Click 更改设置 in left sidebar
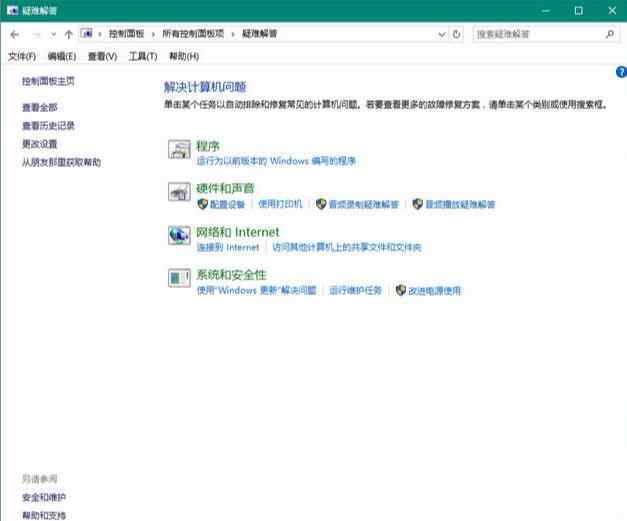 click(x=40, y=144)
